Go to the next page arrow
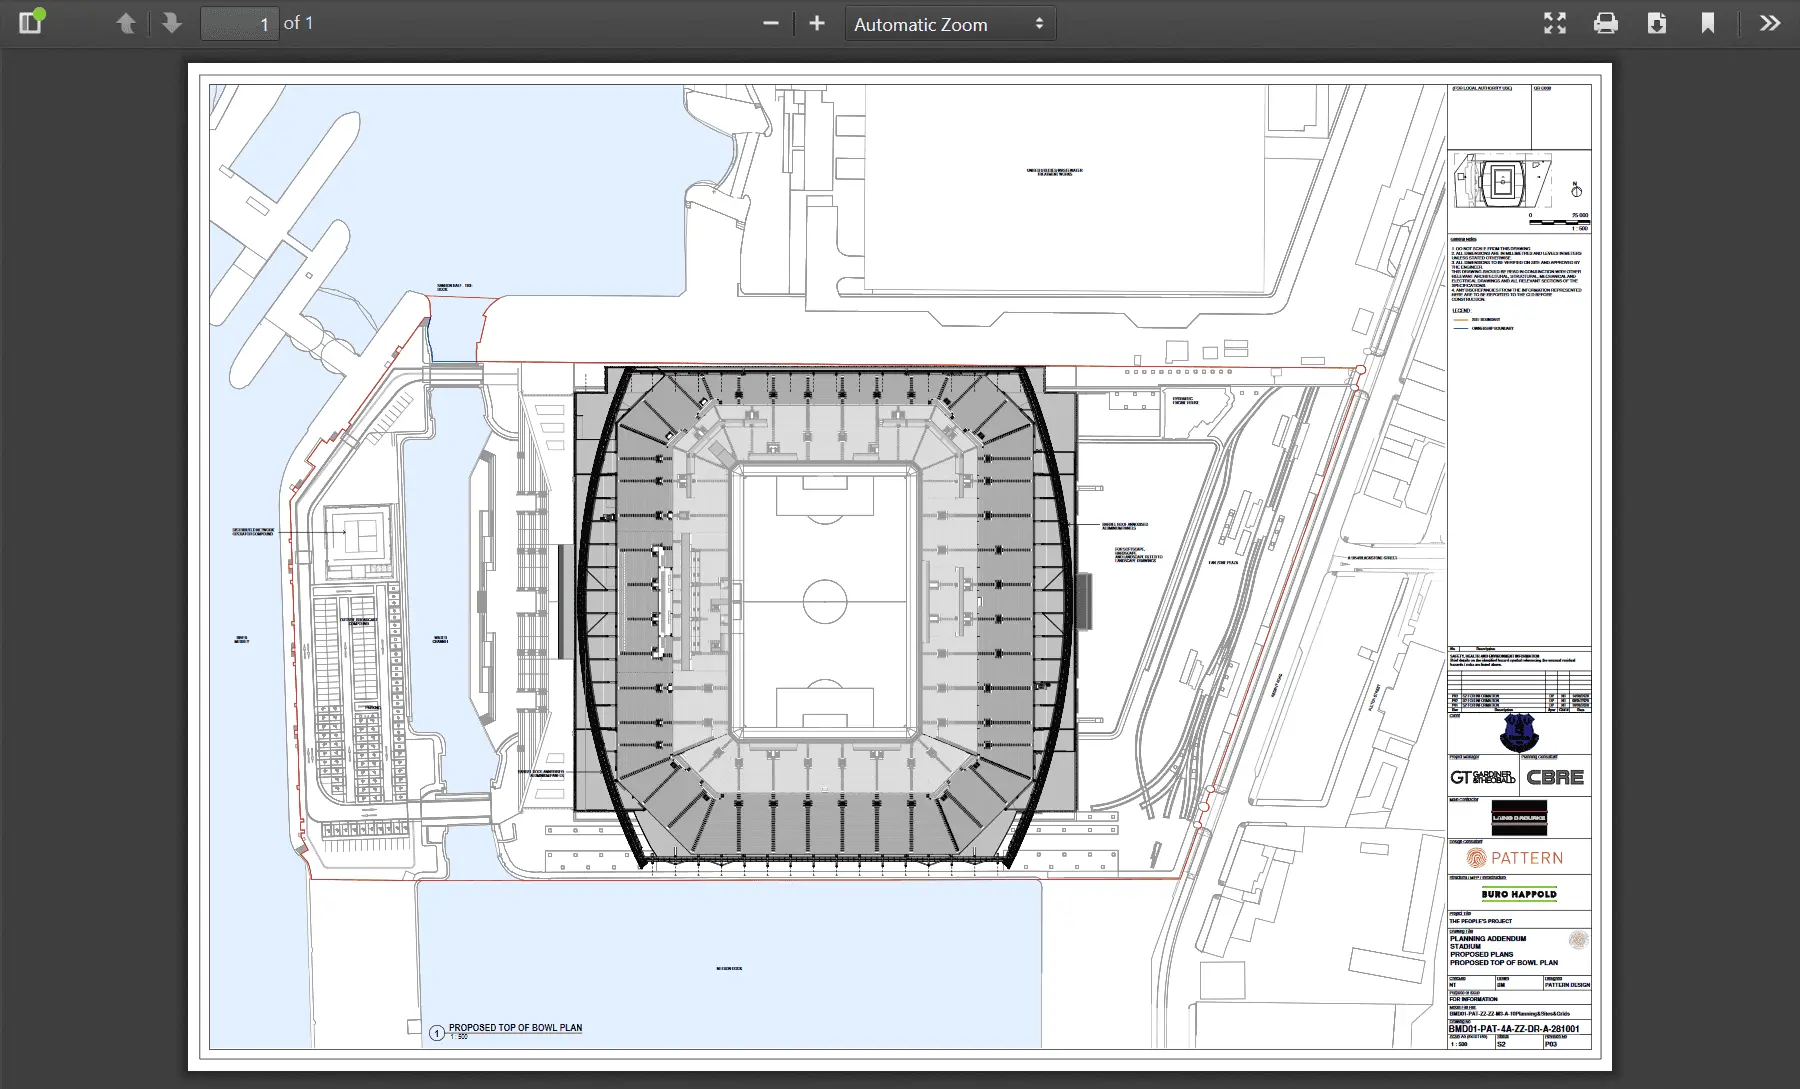Screen dimensions: 1800x1089 tap(171, 23)
